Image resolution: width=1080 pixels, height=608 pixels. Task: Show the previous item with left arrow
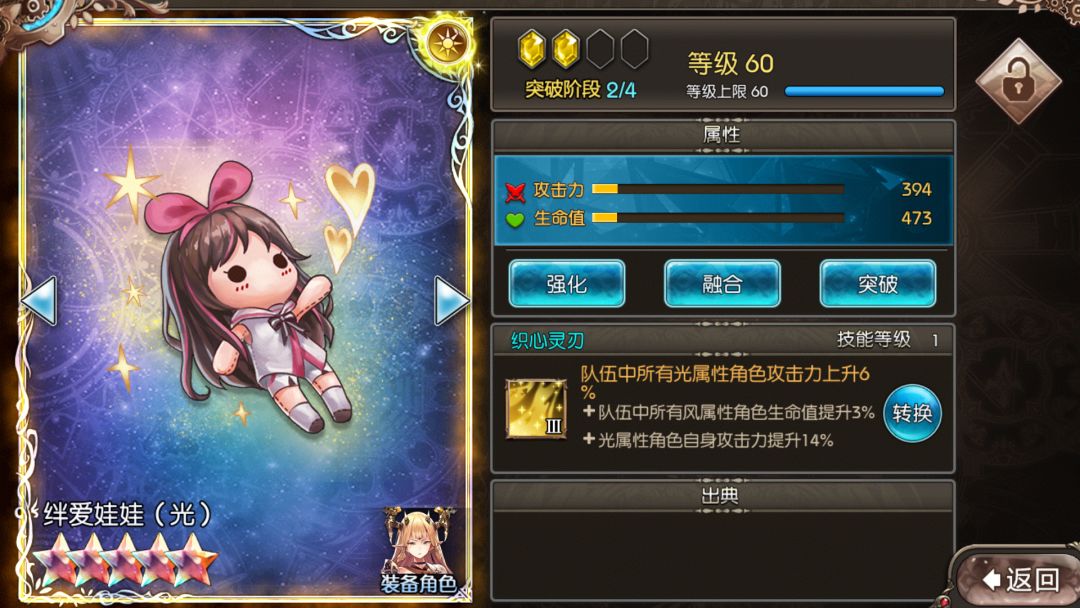point(39,300)
